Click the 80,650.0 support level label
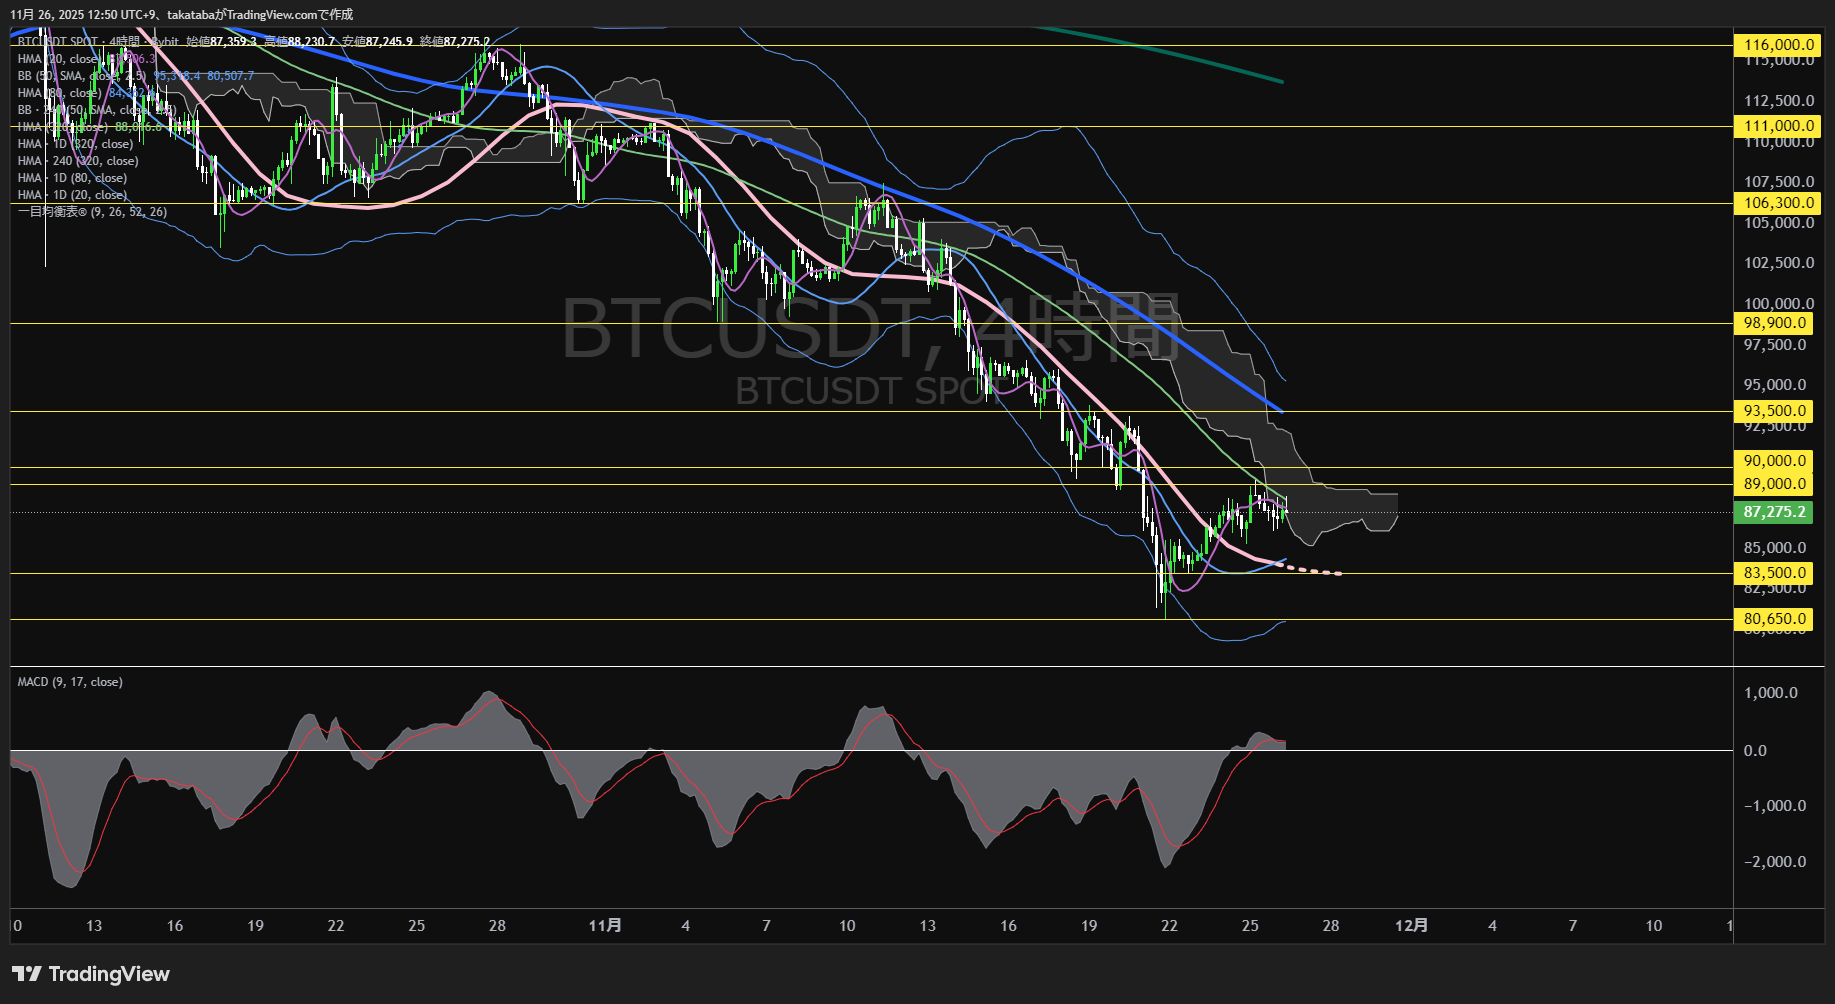 (1773, 619)
